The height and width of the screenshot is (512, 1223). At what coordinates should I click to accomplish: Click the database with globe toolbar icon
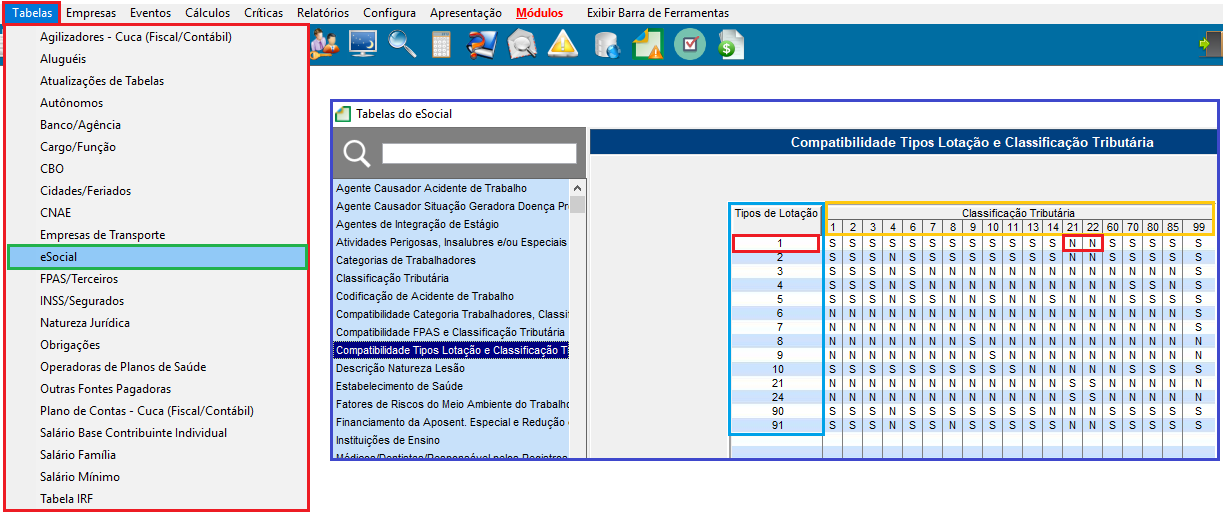[x=606, y=45]
